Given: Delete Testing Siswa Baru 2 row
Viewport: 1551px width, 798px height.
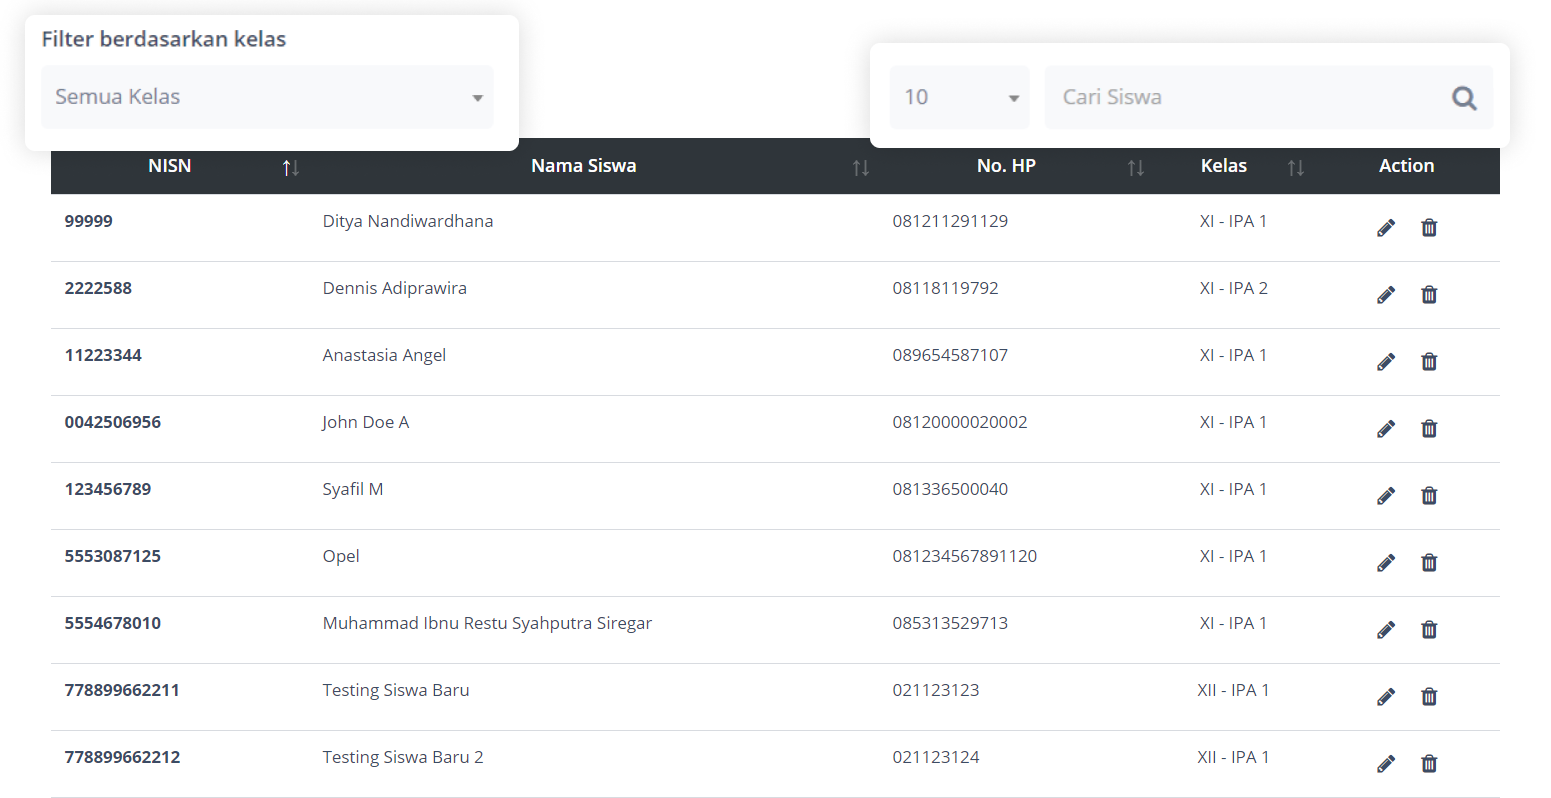Looking at the screenshot, I should coord(1429,764).
